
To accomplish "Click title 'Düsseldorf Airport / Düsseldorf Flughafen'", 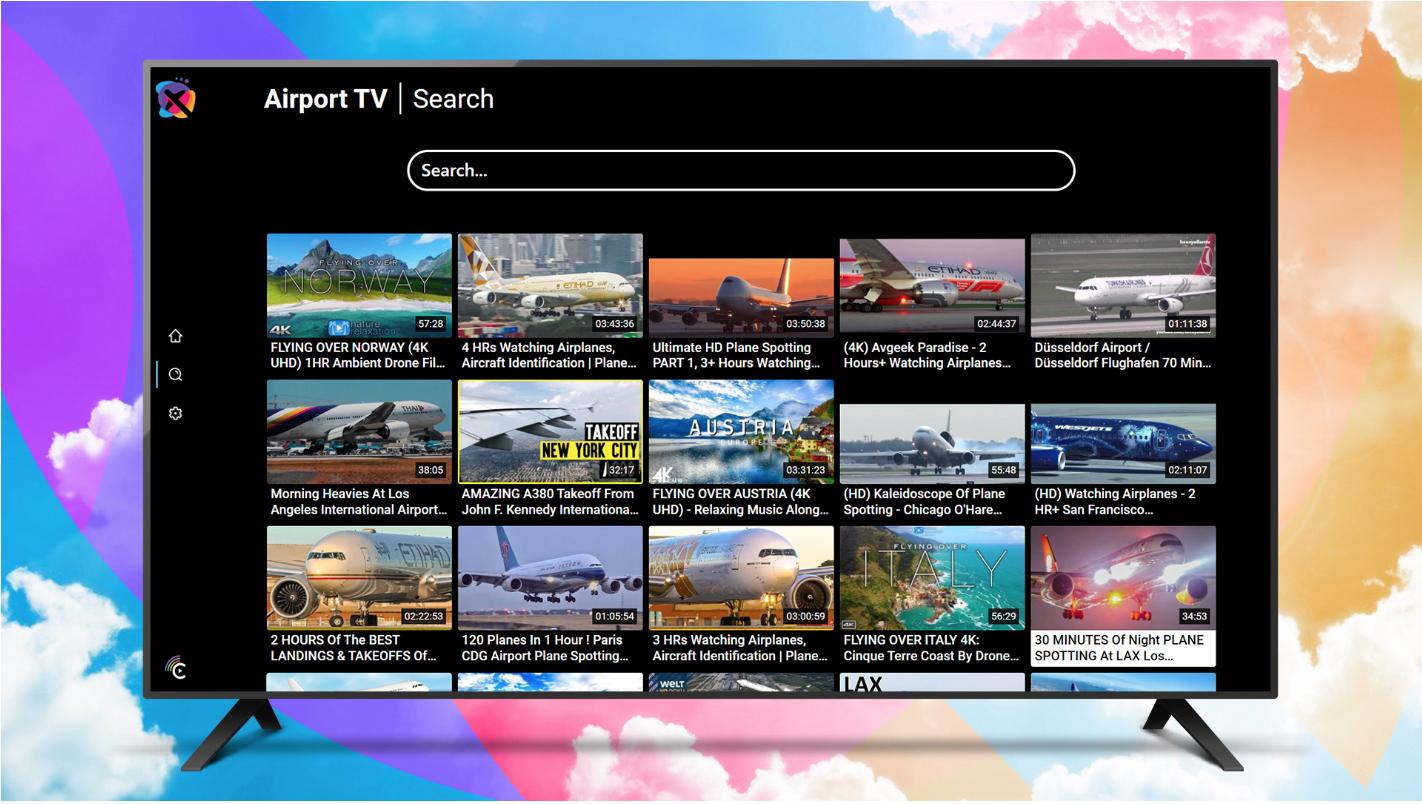I will 1123,355.
